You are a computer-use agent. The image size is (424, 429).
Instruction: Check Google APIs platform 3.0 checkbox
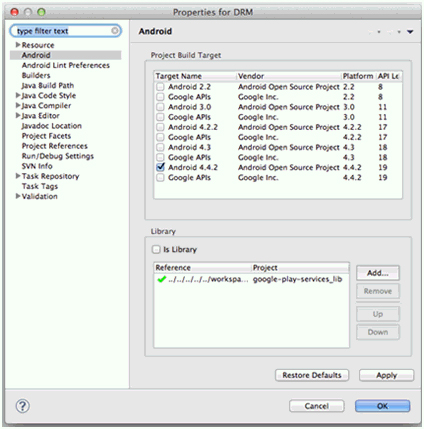pyautogui.click(x=160, y=117)
